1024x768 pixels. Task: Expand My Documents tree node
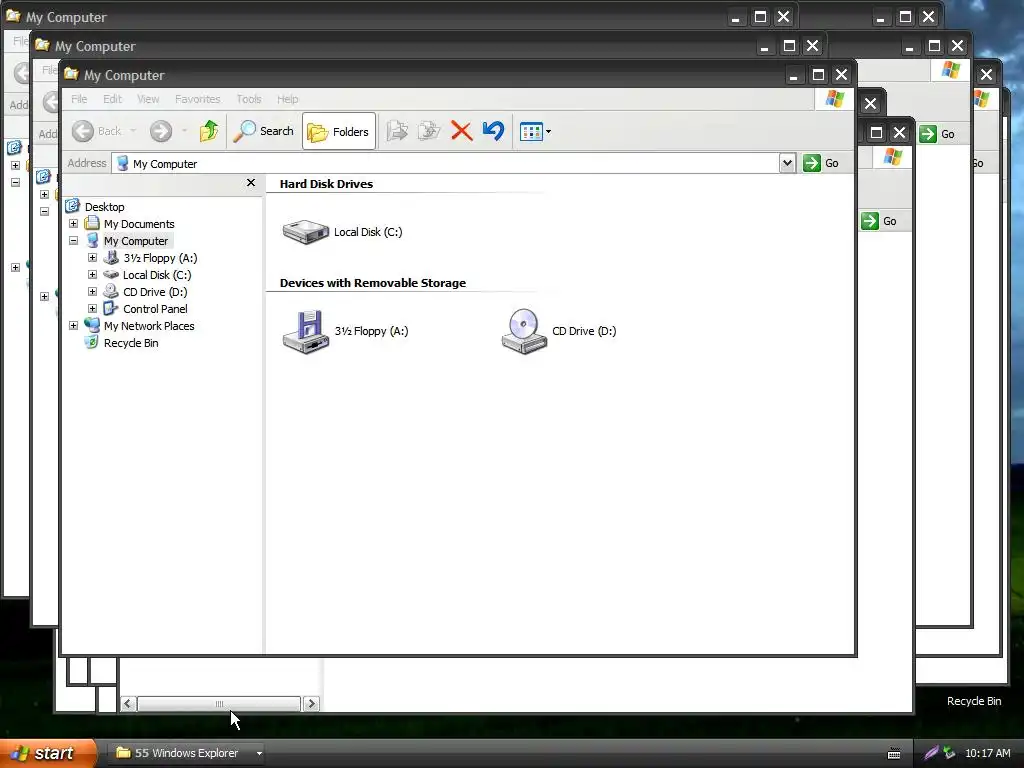[x=73, y=224]
